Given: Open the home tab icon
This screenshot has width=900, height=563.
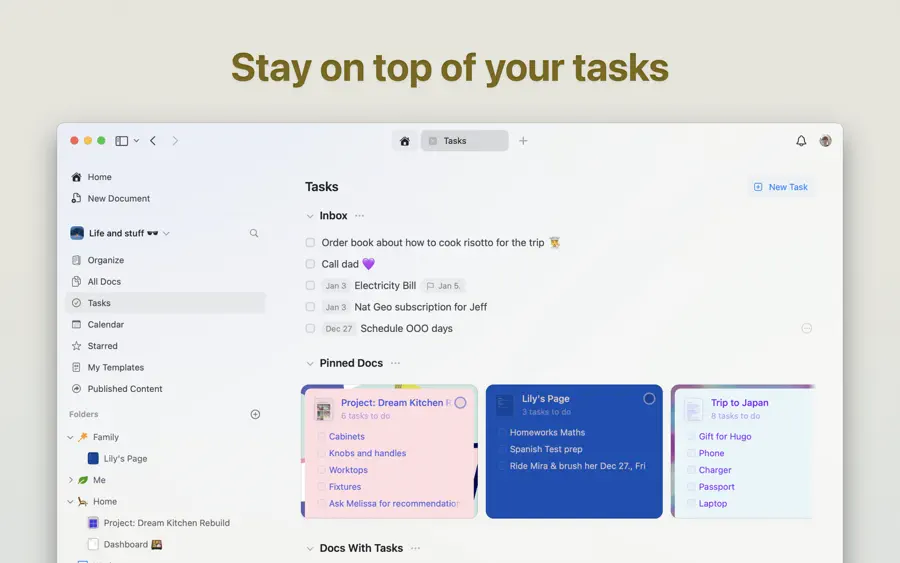Looking at the screenshot, I should coord(405,141).
